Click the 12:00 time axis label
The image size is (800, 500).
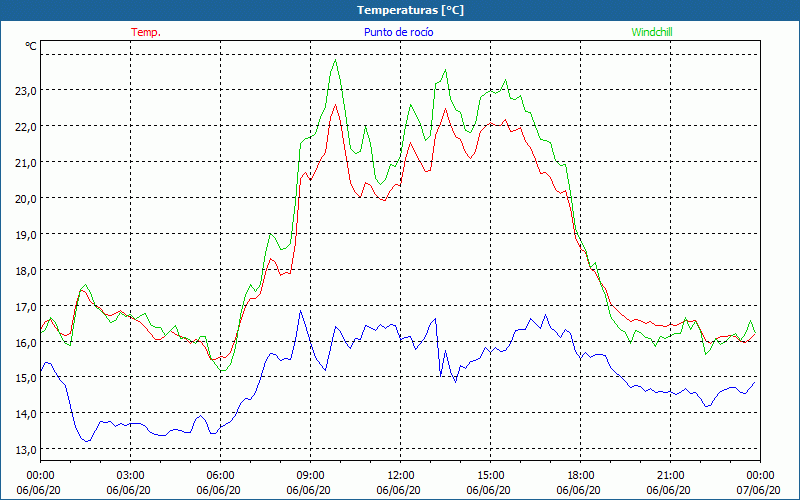(x=401, y=476)
